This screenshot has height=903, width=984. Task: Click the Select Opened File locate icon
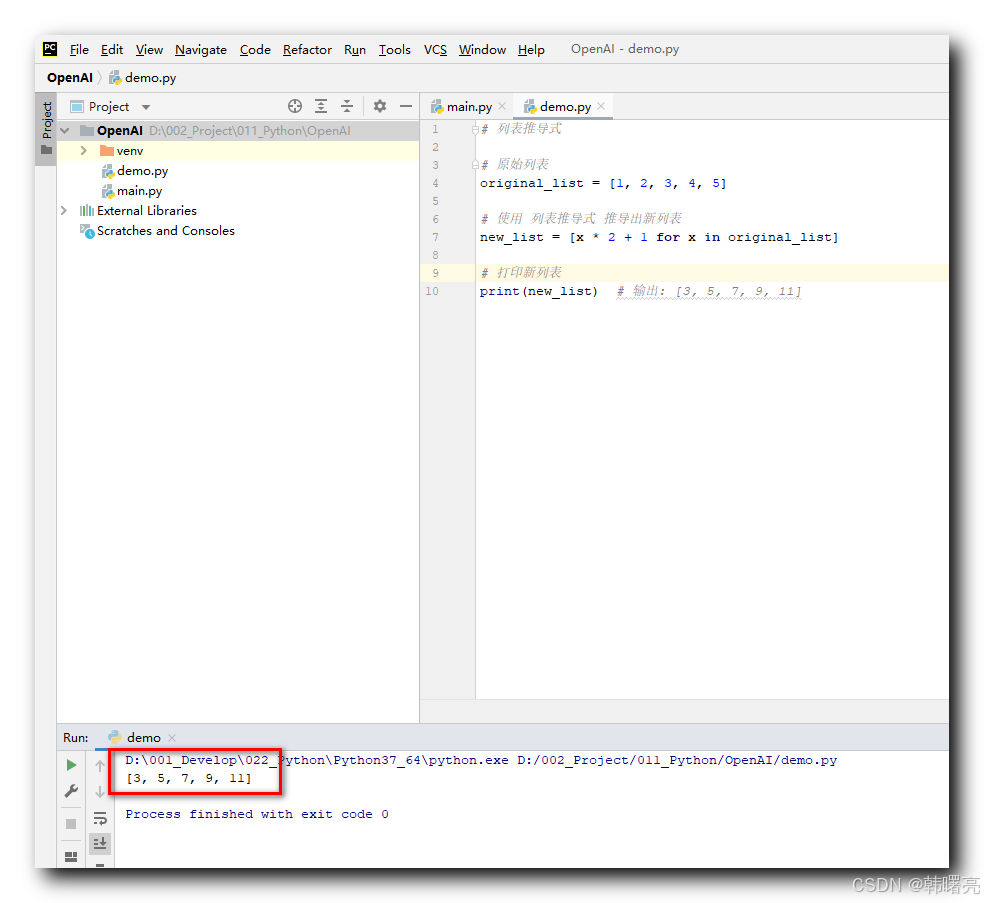pos(294,106)
